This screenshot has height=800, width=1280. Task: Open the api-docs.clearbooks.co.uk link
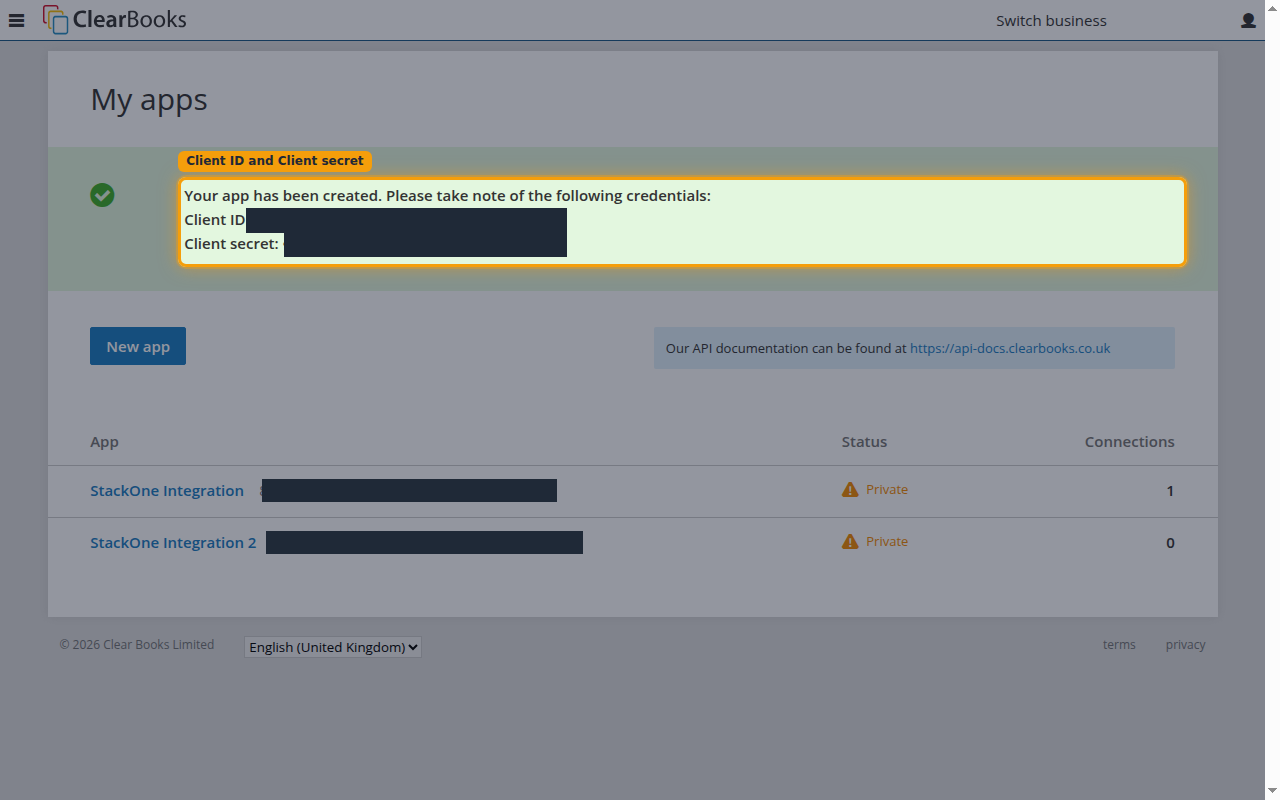(1010, 348)
